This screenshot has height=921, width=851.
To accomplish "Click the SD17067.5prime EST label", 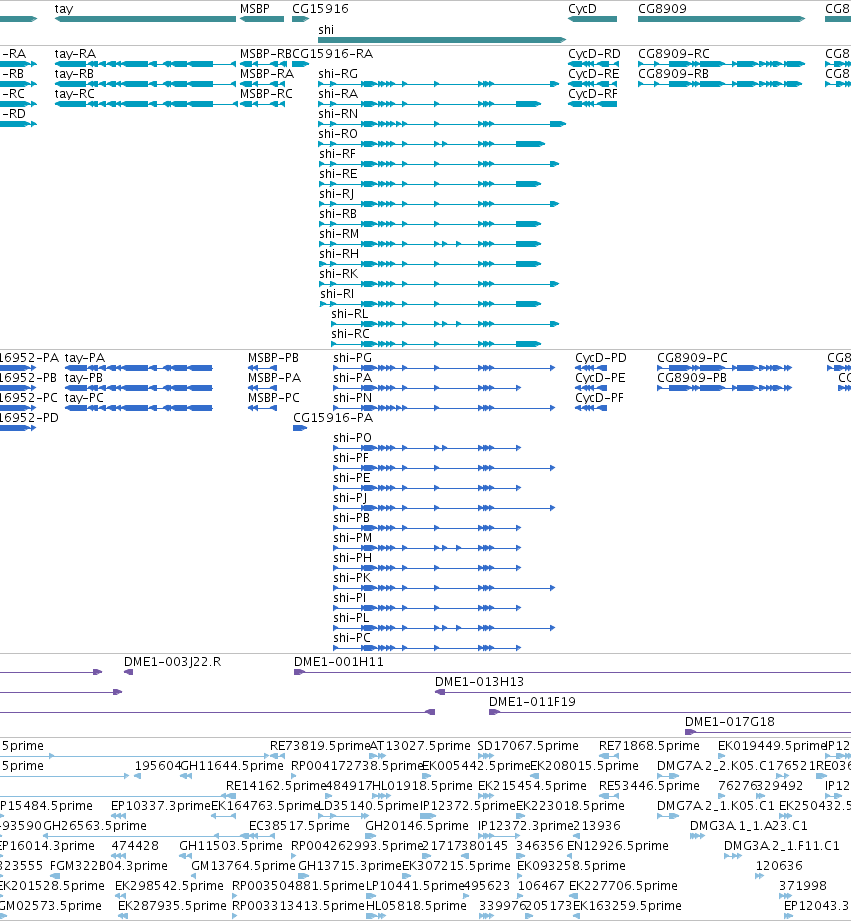I will click(528, 746).
